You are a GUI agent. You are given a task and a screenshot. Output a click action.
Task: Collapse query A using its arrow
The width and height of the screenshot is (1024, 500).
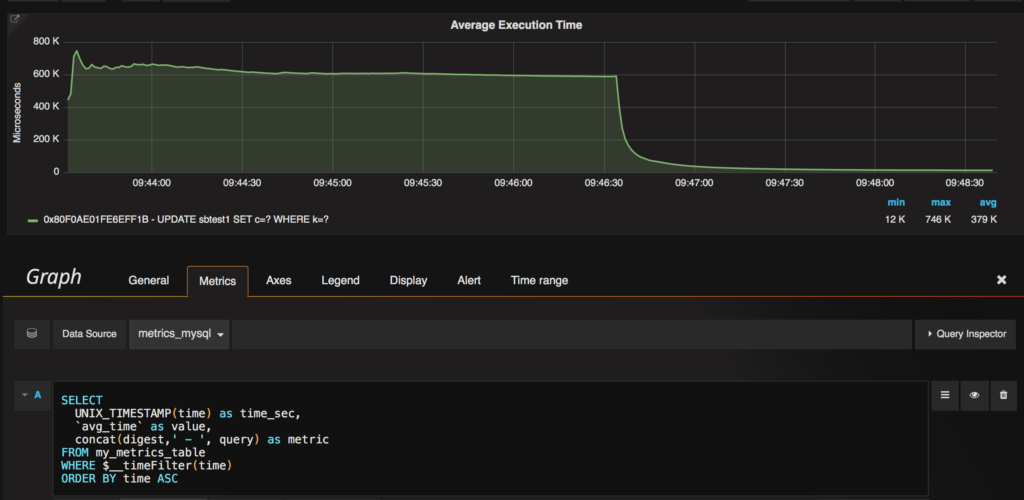(x=23, y=395)
